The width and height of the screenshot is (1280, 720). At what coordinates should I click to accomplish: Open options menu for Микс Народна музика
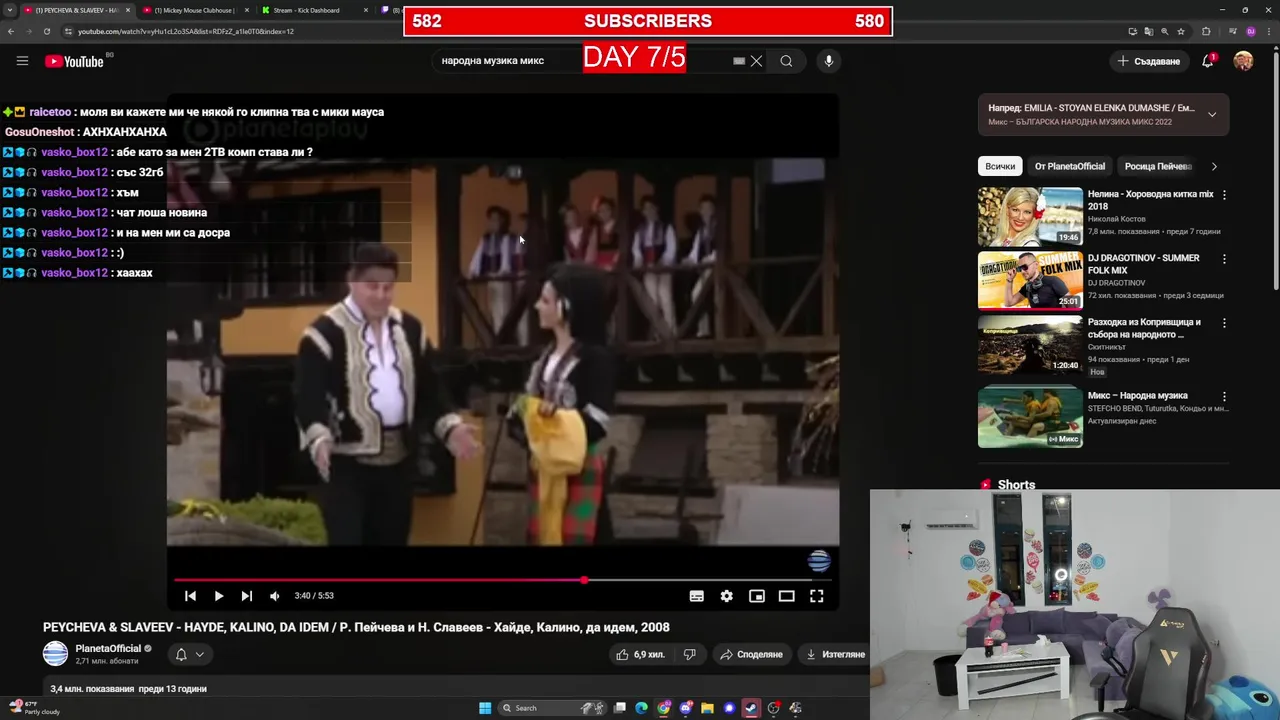tap(1224, 396)
